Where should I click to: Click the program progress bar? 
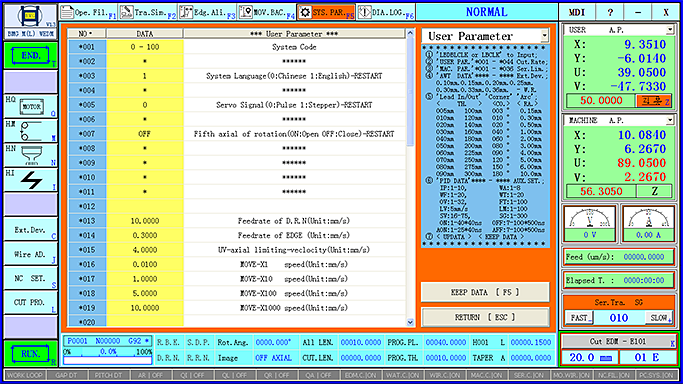click(x=108, y=360)
